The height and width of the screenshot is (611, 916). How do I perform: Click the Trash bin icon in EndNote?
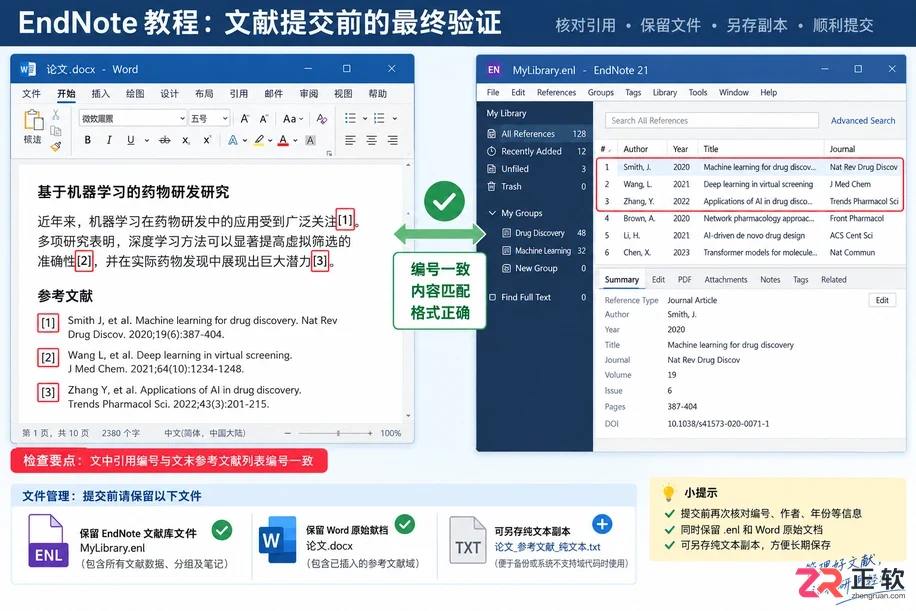[492, 186]
